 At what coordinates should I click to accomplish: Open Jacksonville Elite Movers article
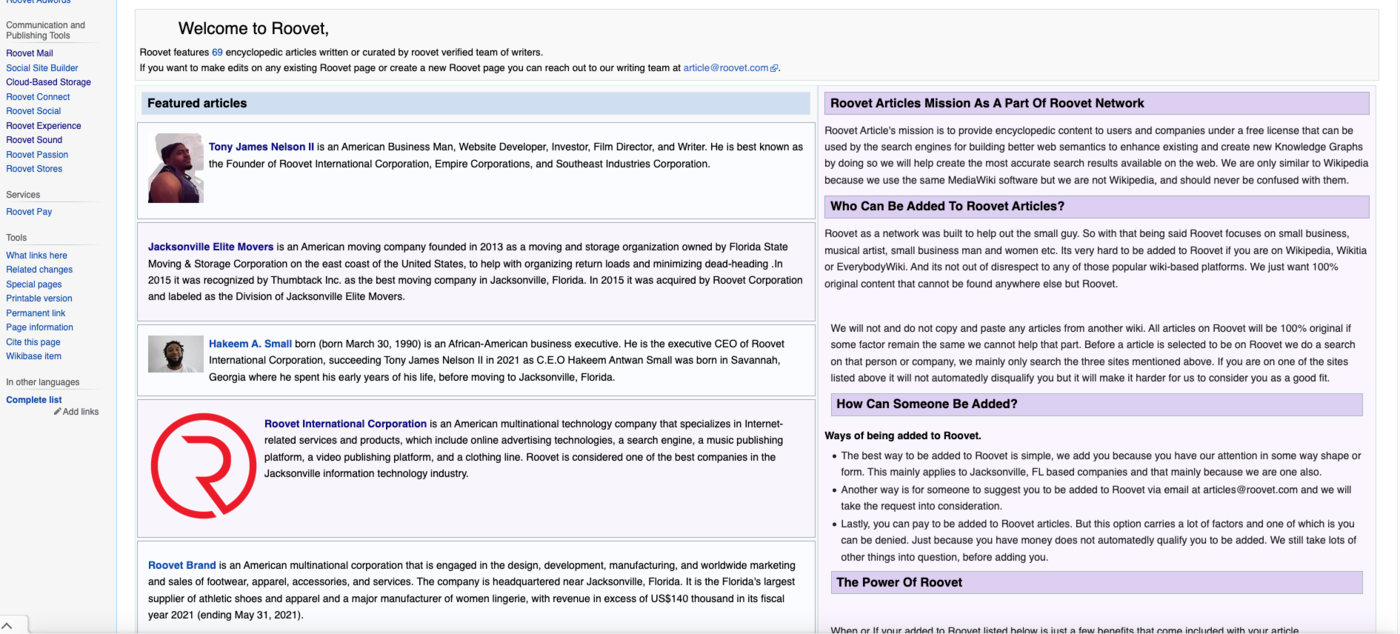click(210, 247)
